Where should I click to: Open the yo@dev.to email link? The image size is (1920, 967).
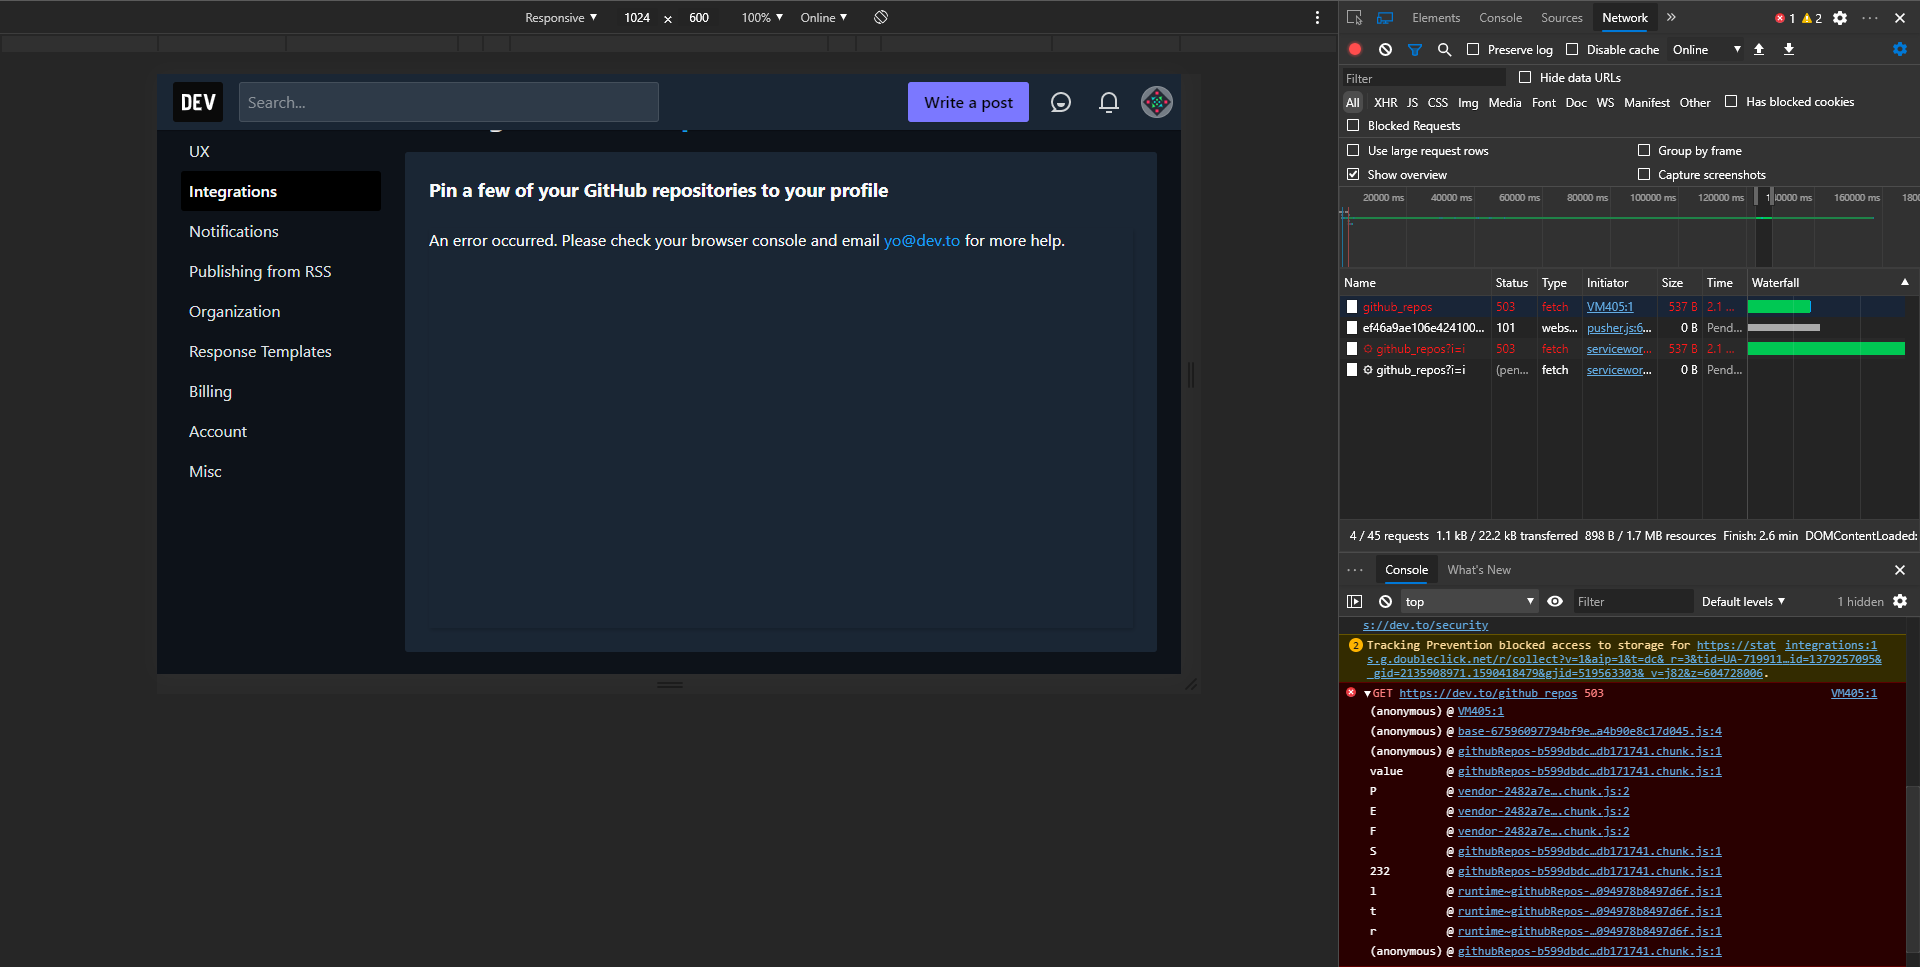click(920, 240)
